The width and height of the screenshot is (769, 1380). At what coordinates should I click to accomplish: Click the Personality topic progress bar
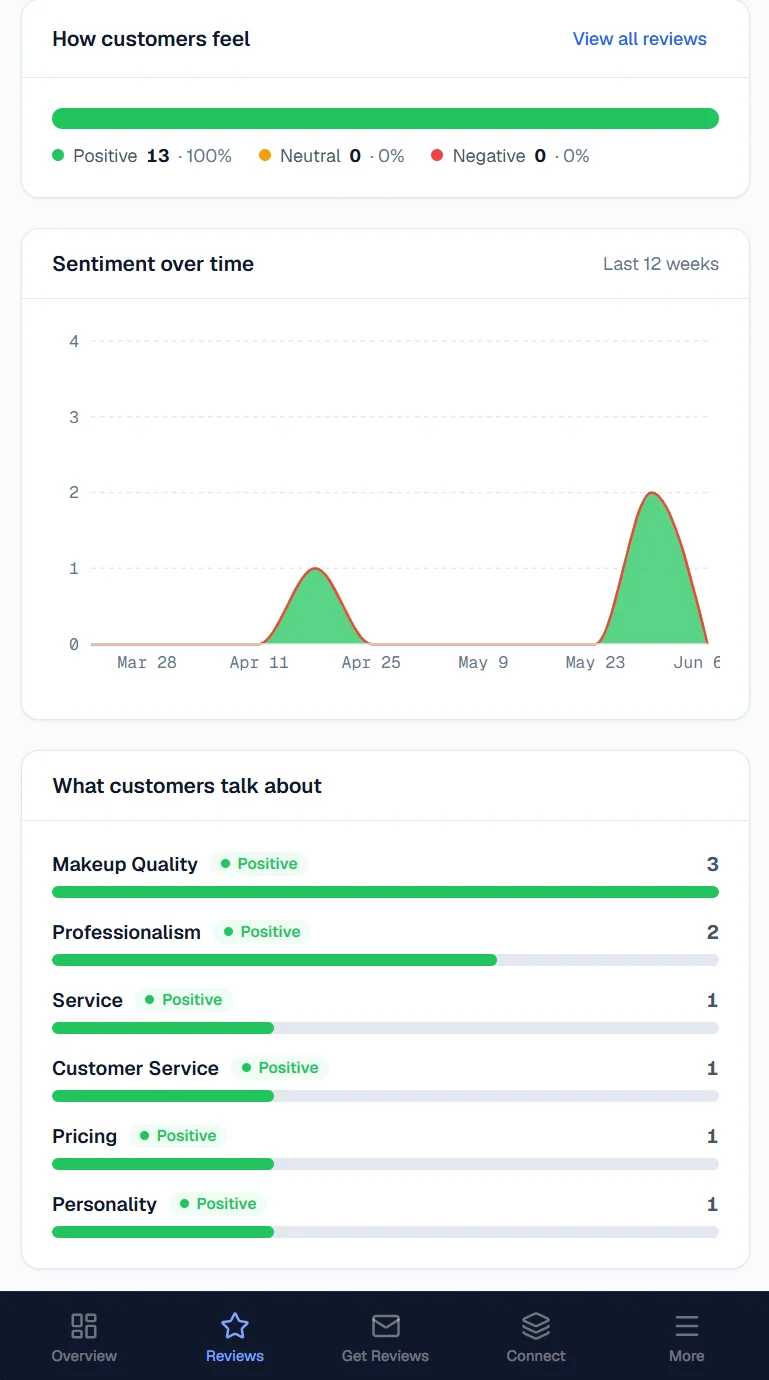coord(385,1232)
